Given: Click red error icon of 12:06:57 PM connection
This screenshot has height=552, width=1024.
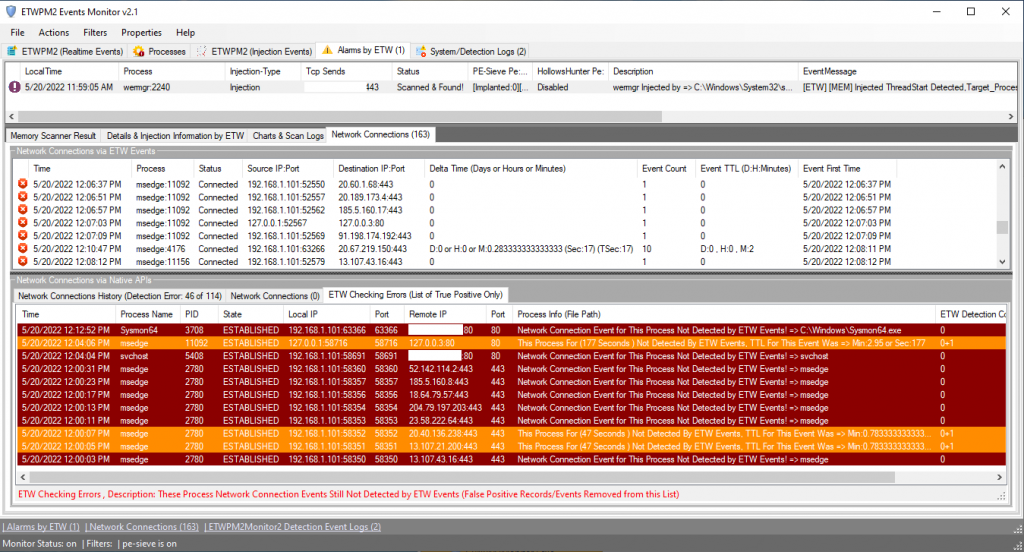Looking at the screenshot, I should (x=22, y=210).
